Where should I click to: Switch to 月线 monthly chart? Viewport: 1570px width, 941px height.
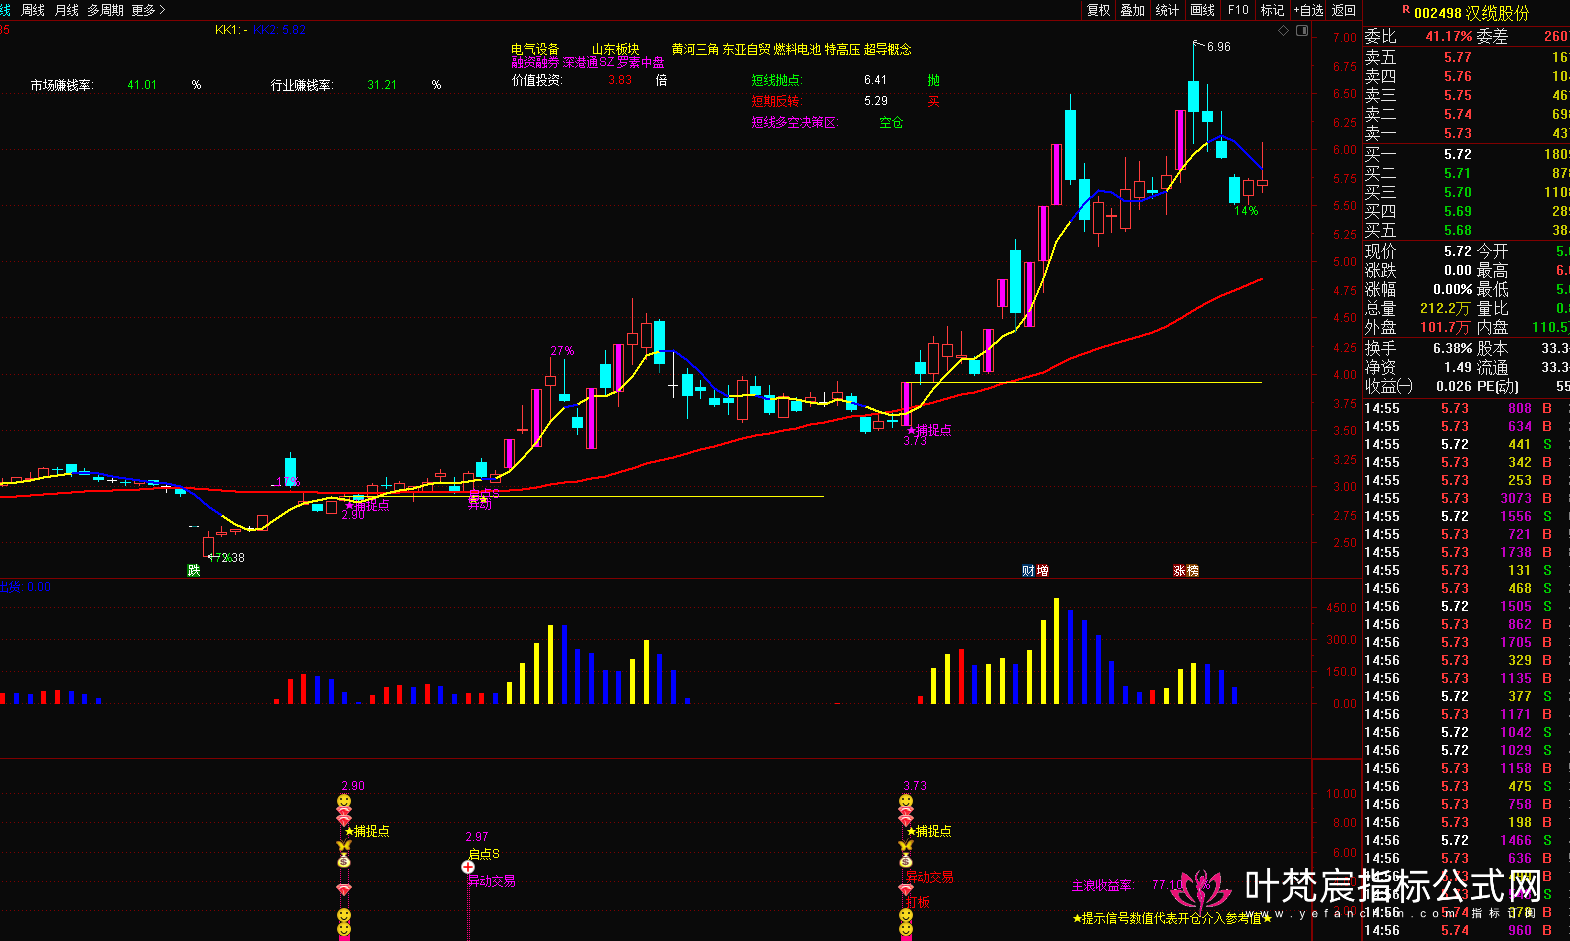(67, 10)
